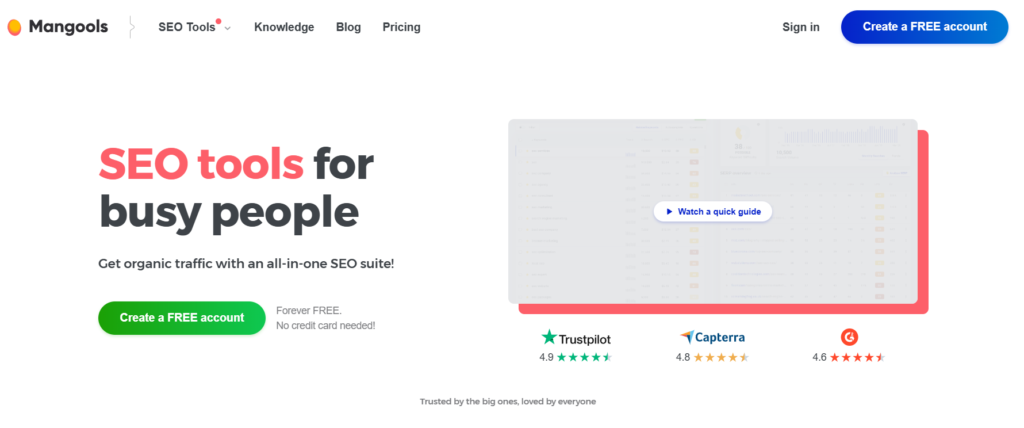This screenshot has width=1024, height=428.
Task: Click the red notification dot on SEO Tools
Action: click(x=218, y=21)
